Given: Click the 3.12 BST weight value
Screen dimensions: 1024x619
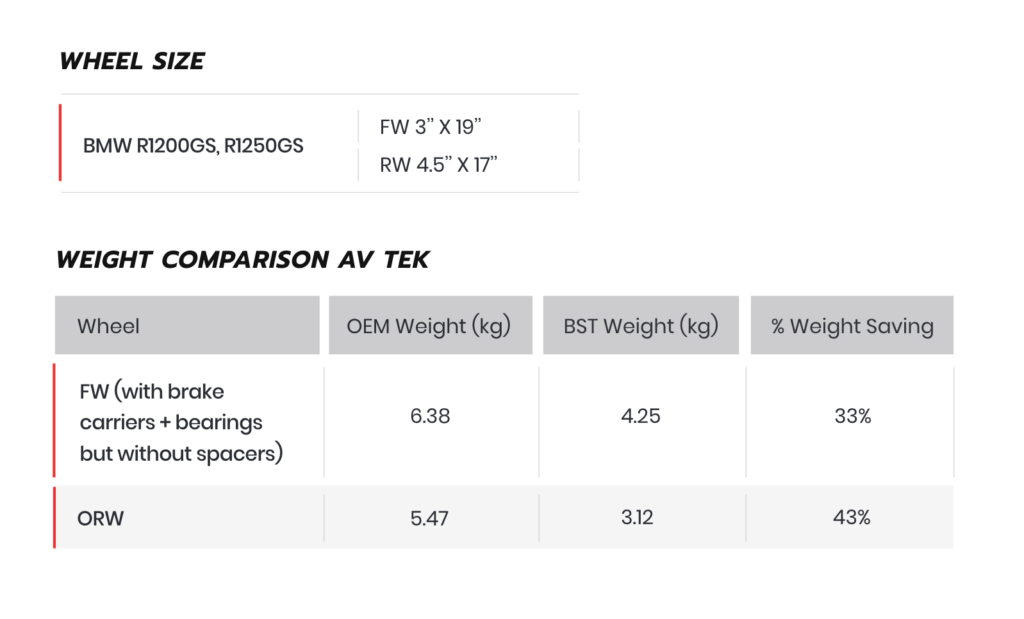Looking at the screenshot, I should click(637, 518).
